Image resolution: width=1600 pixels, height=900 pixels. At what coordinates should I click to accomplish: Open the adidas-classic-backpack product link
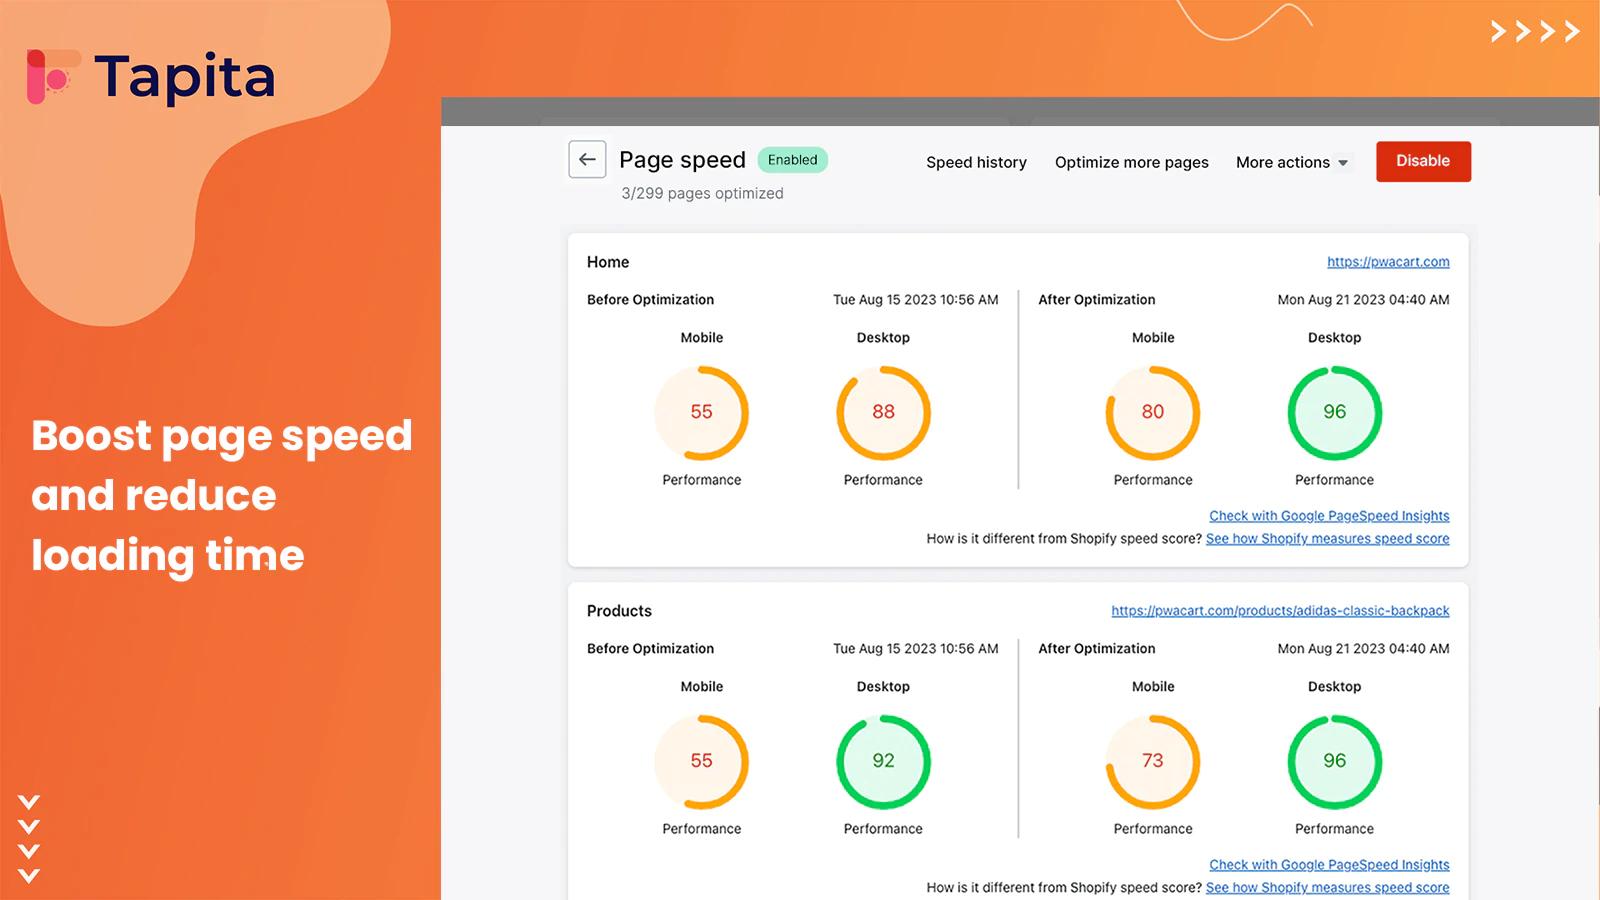1280,611
